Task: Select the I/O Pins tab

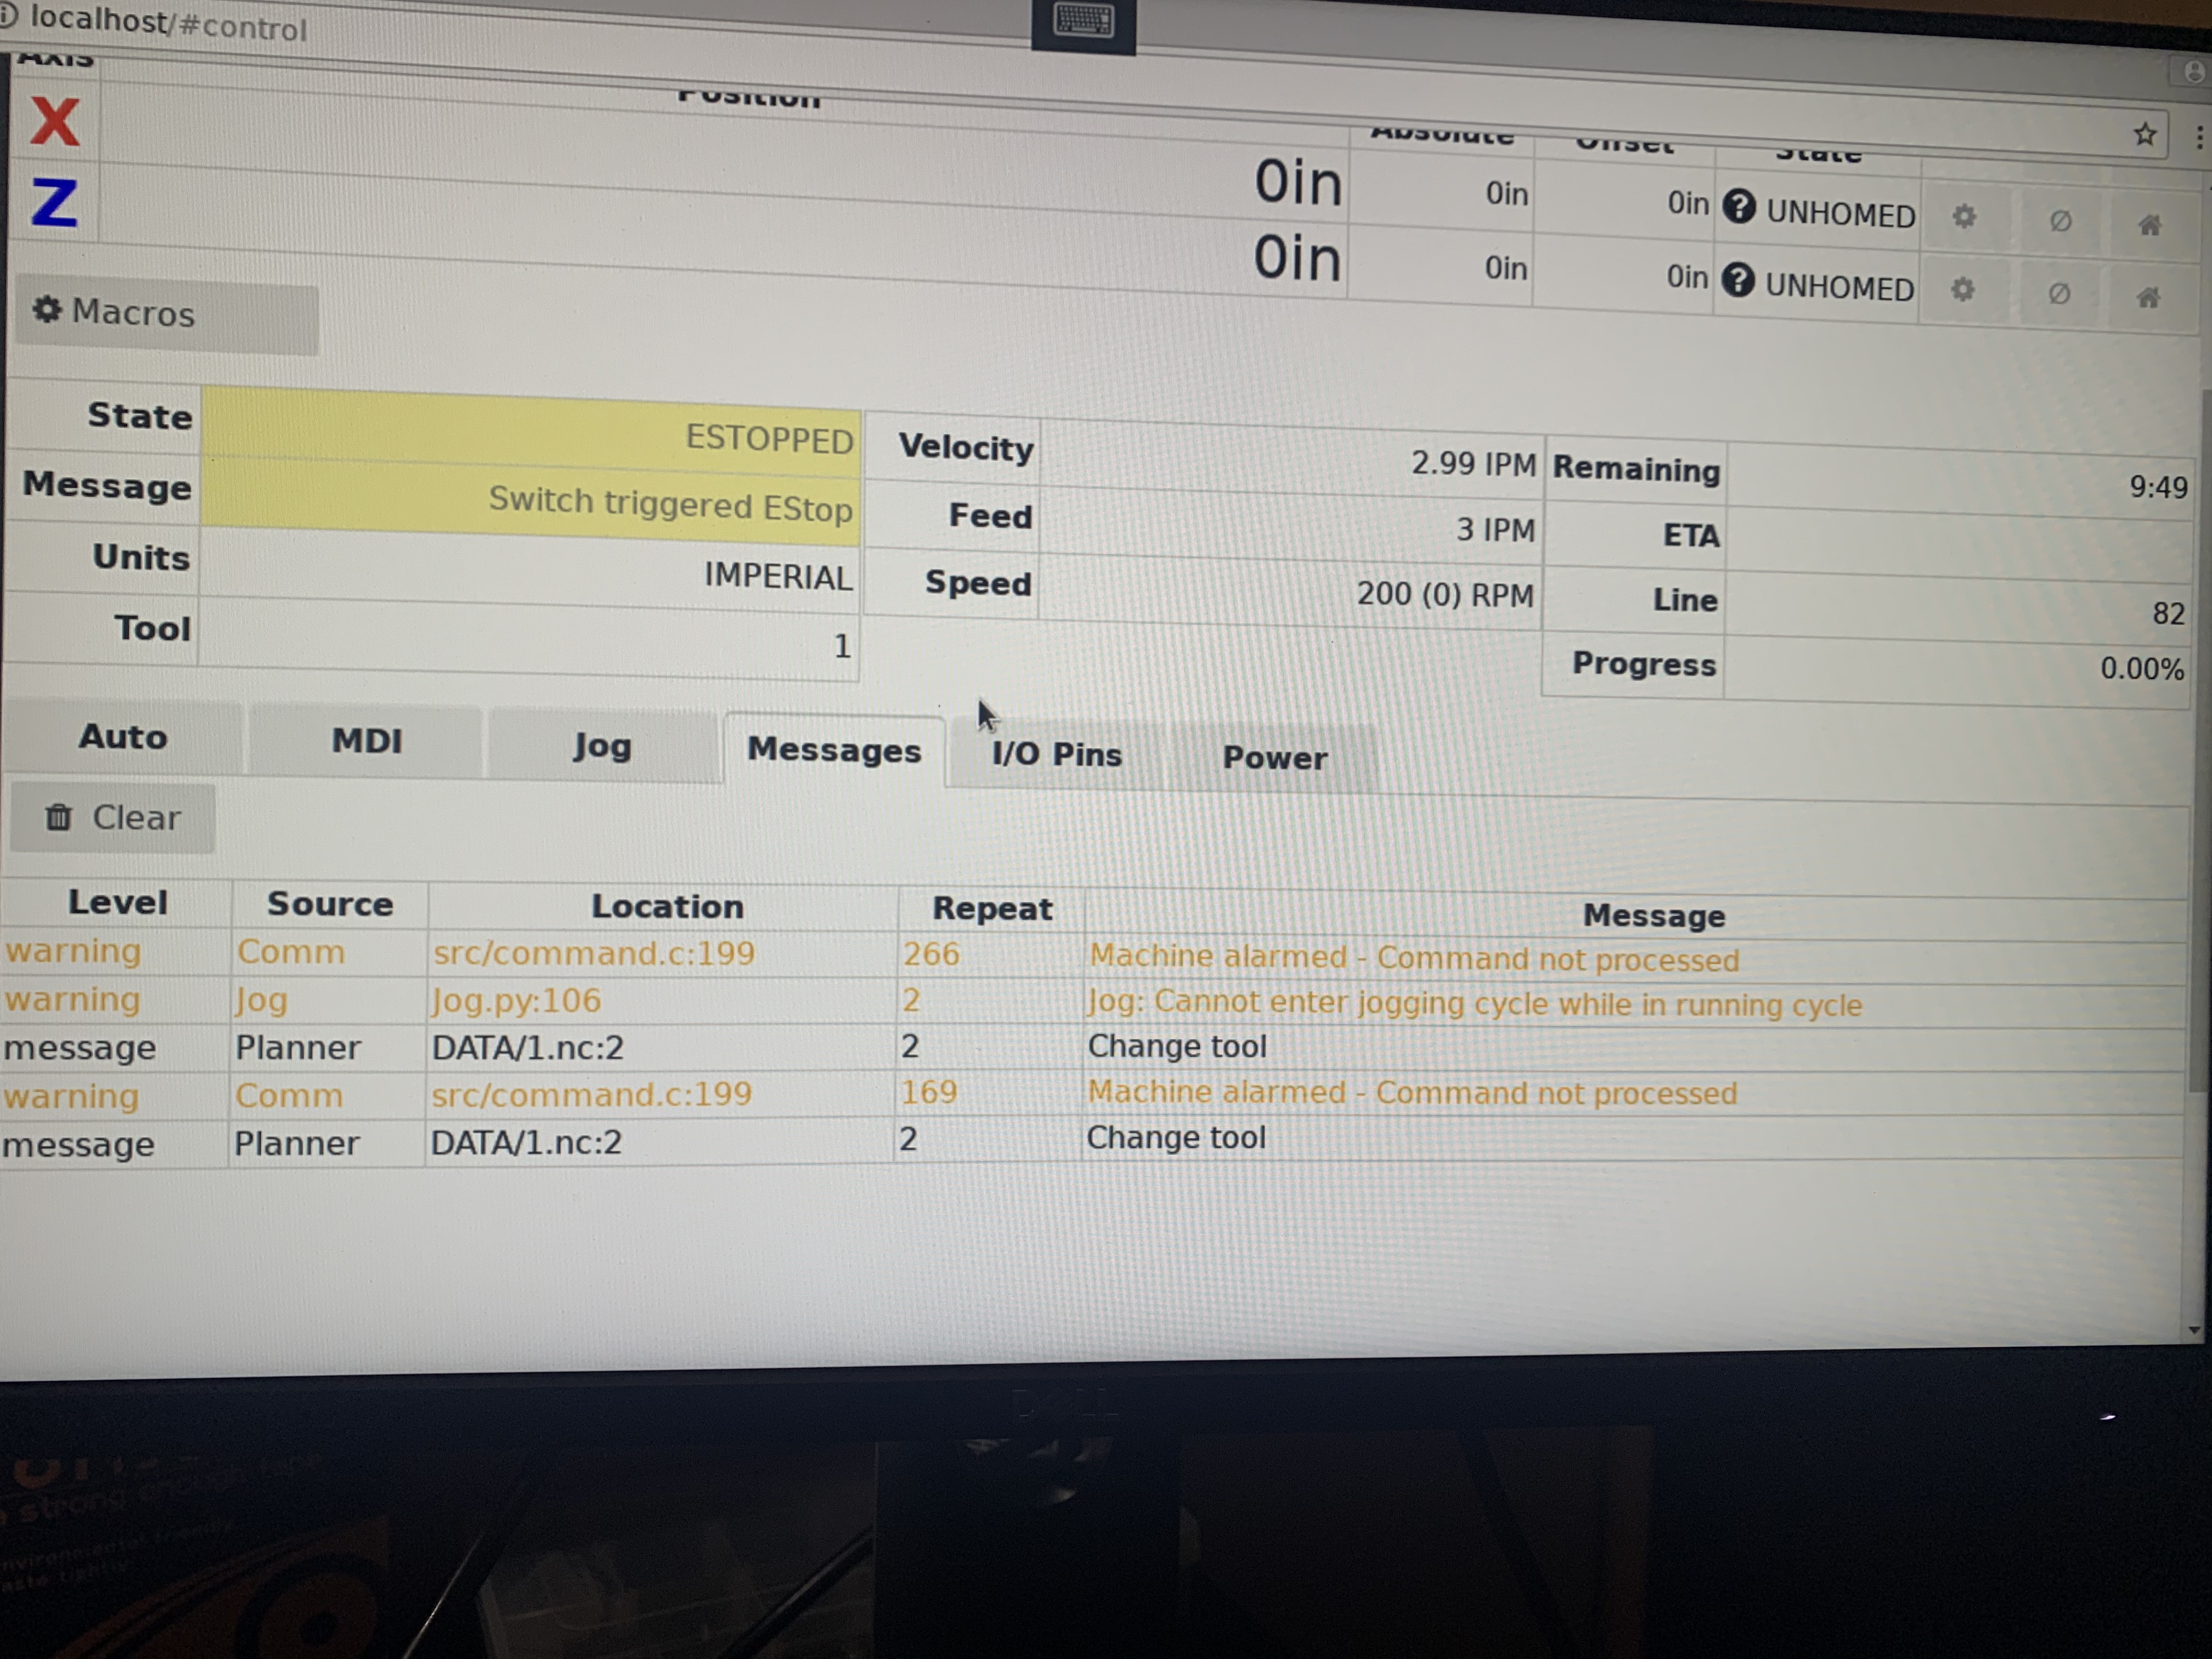Action: point(1056,754)
